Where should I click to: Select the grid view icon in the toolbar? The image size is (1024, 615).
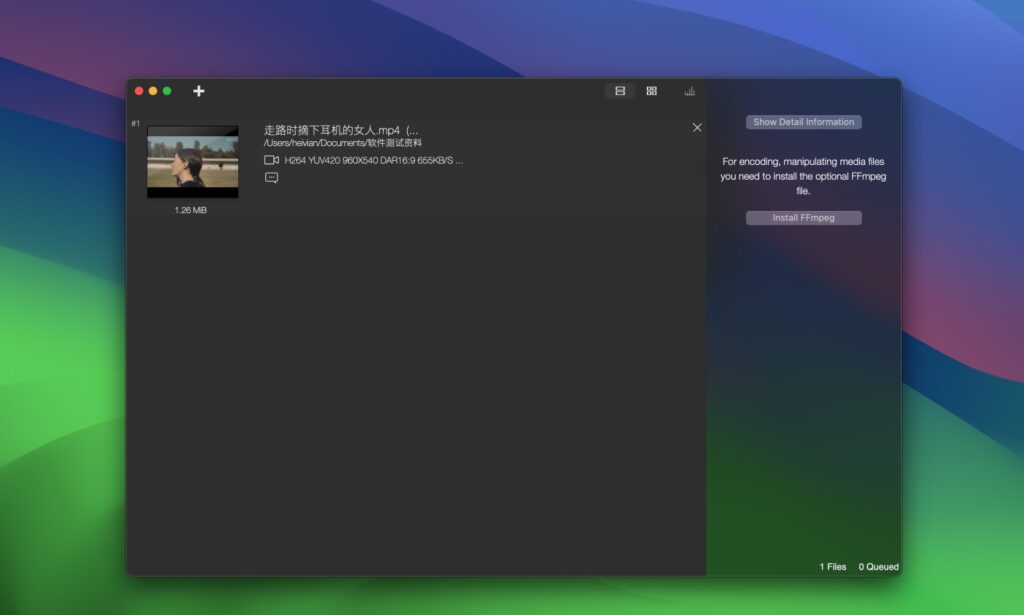(651, 91)
